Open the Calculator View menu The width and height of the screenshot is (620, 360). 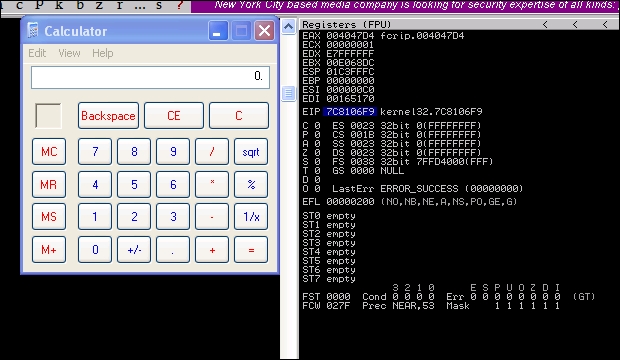(69, 53)
